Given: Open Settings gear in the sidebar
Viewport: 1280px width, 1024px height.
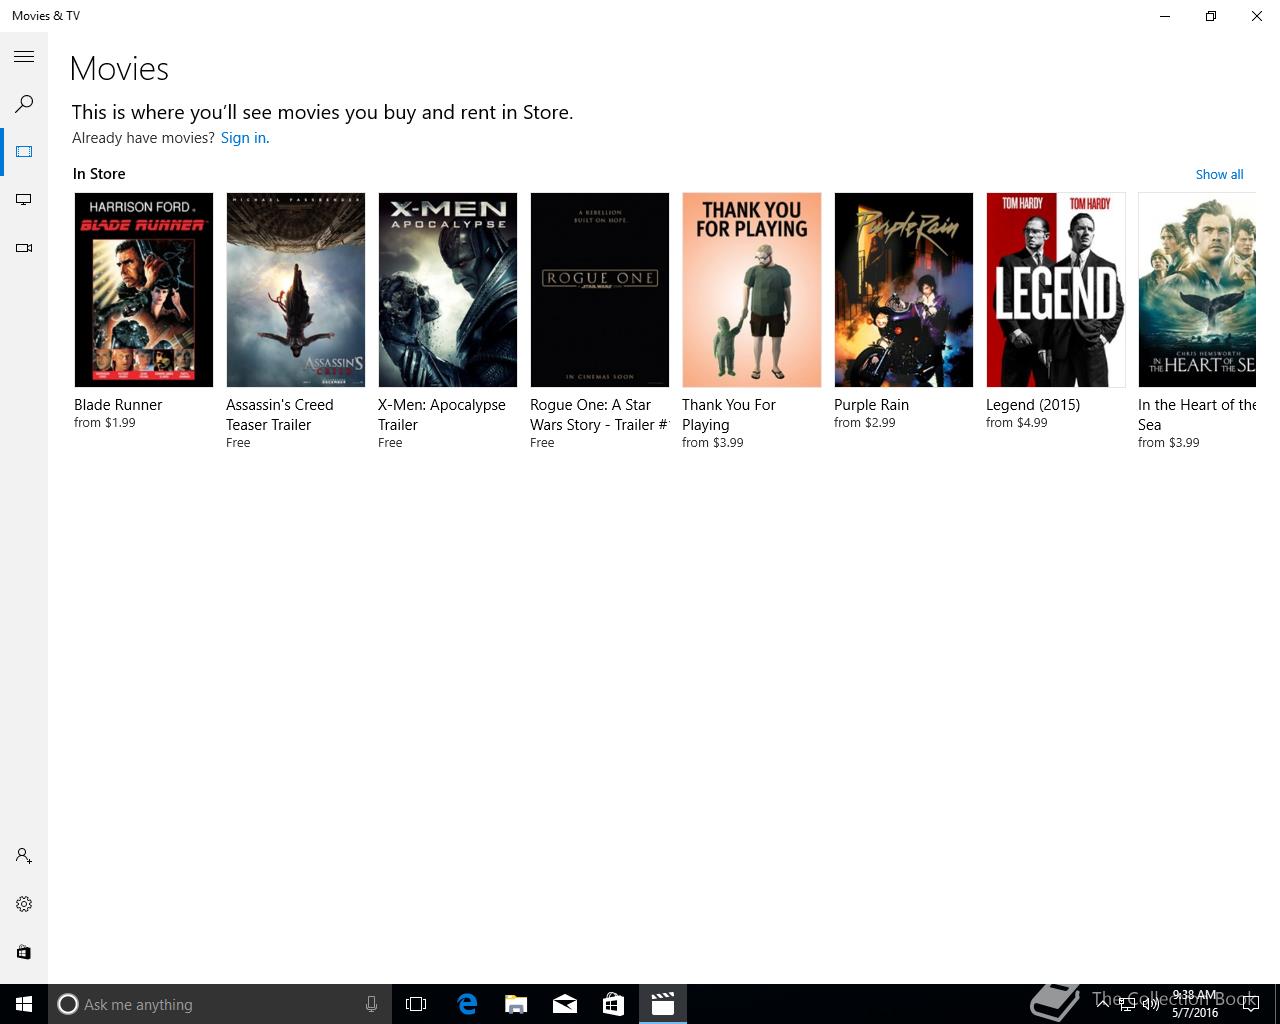Looking at the screenshot, I should pos(24,904).
